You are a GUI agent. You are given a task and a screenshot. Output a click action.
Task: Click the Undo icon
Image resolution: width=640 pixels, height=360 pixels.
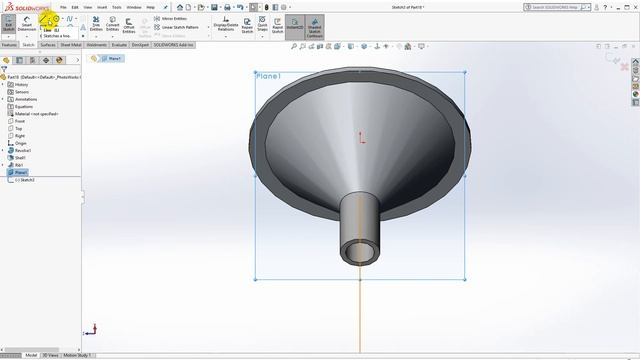[240, 7]
